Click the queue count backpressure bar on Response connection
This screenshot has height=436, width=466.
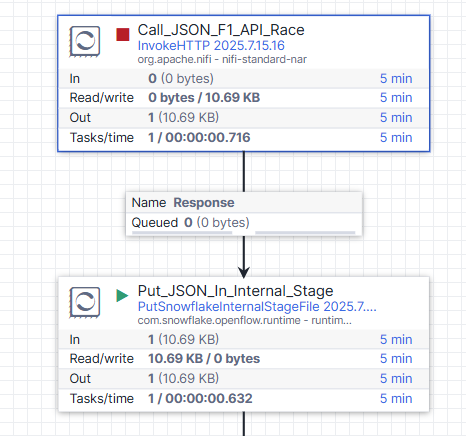182,233
